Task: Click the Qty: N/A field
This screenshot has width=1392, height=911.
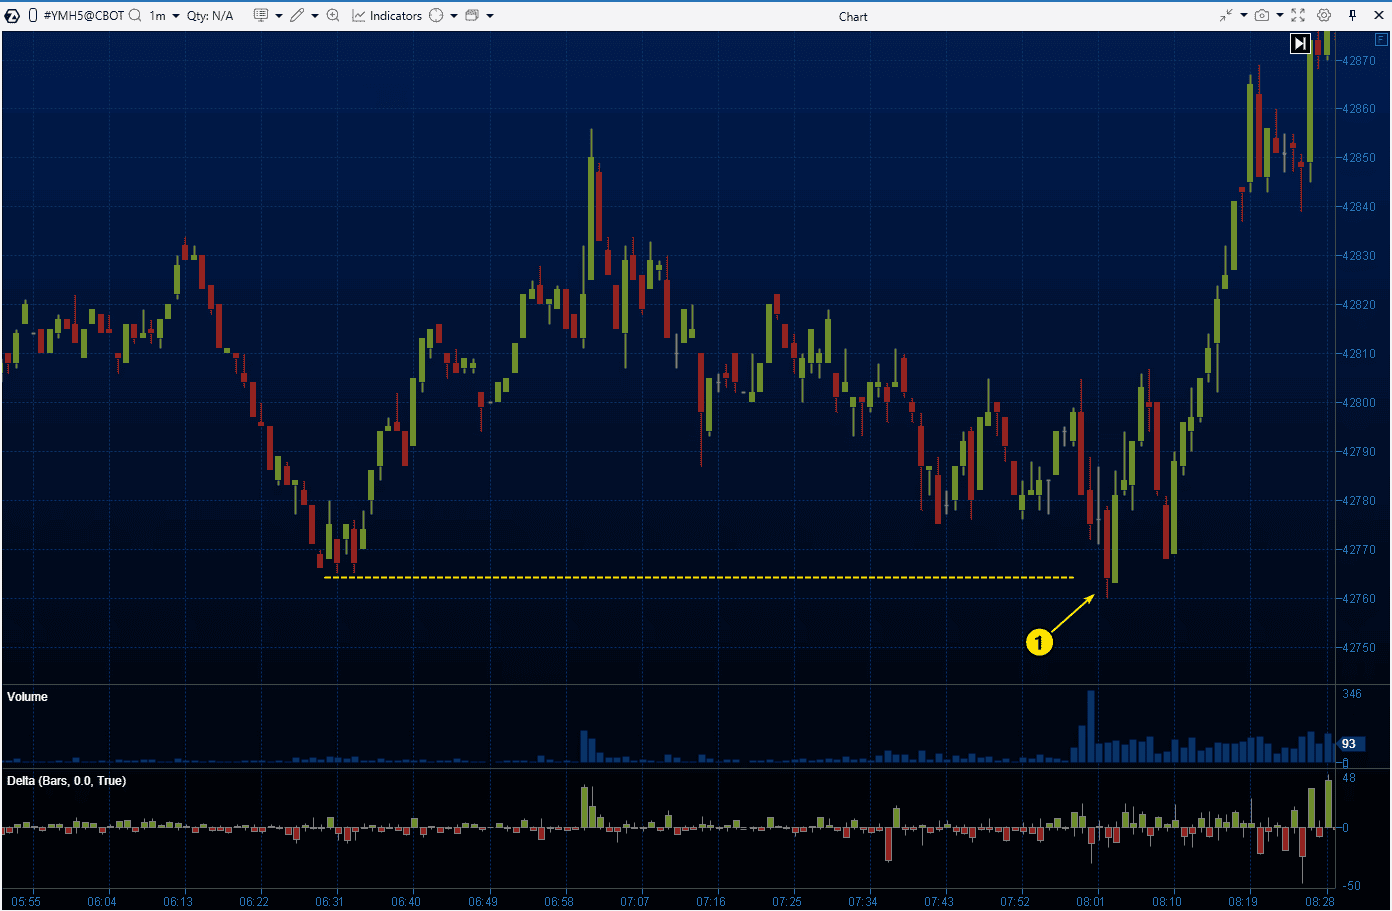Action: (209, 15)
